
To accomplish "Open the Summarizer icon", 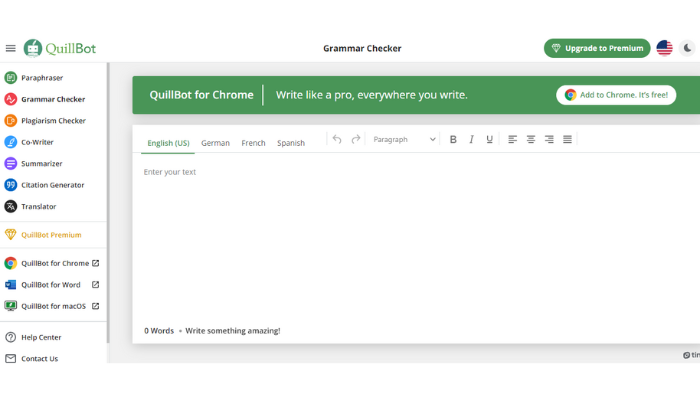I will (10, 163).
